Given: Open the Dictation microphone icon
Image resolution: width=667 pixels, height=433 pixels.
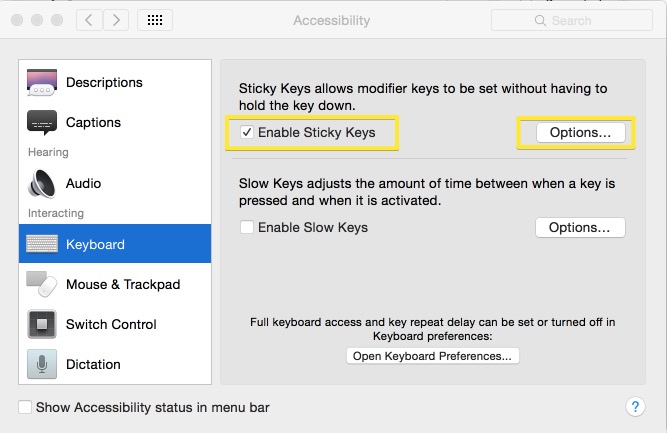Looking at the screenshot, I should (x=42, y=364).
